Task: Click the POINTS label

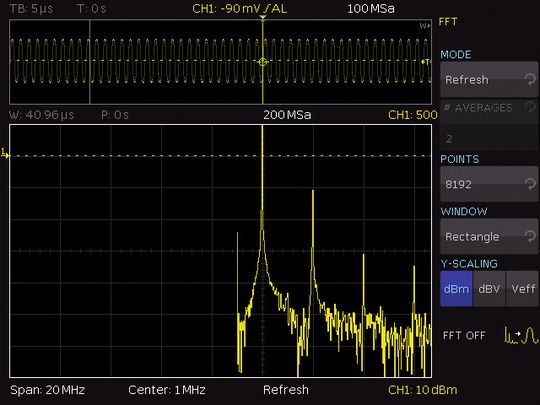Action: tap(460, 159)
